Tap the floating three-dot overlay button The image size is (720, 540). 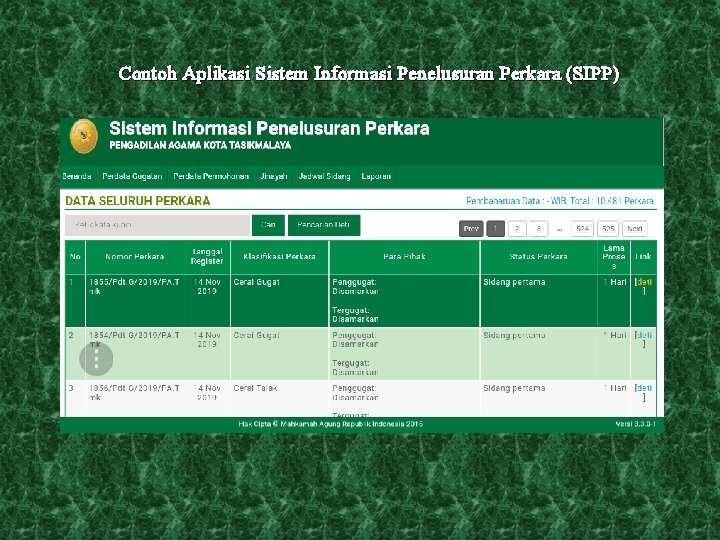(96, 359)
